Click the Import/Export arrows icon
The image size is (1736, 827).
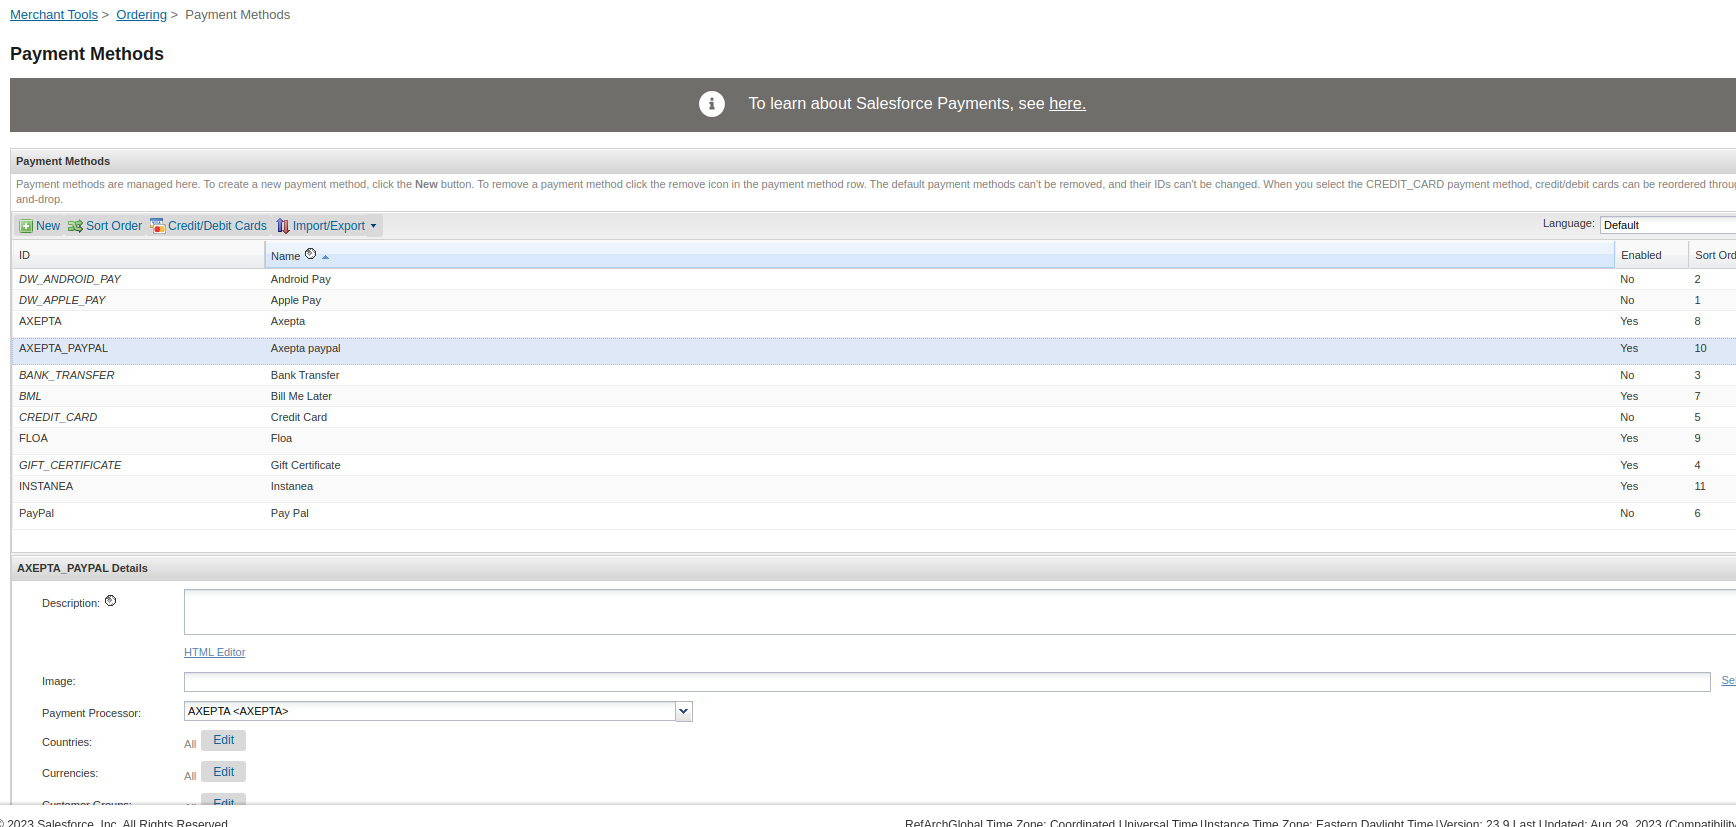coord(283,226)
